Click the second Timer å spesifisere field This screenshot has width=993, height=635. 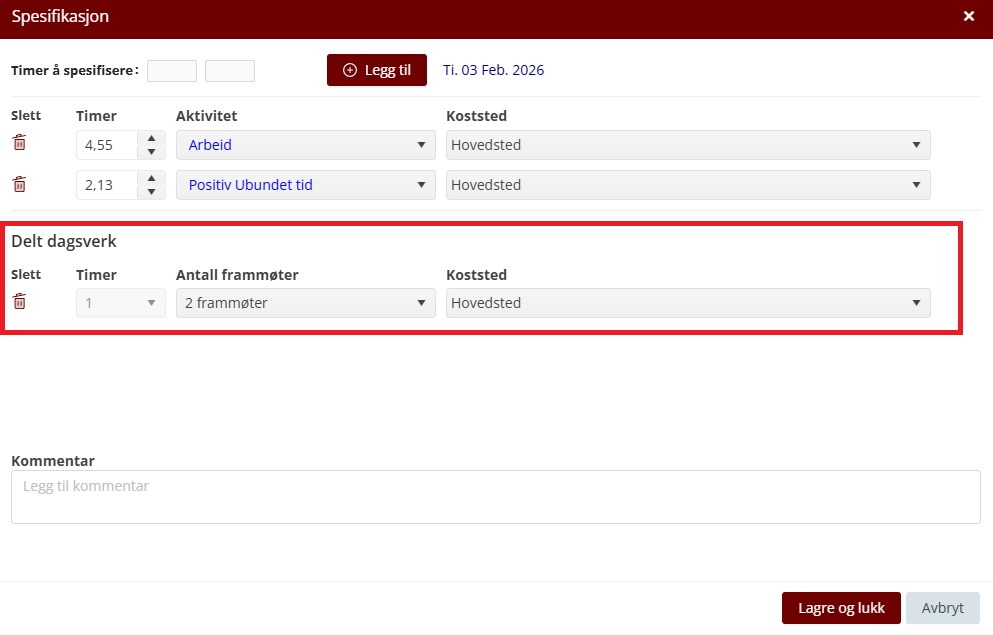230,71
